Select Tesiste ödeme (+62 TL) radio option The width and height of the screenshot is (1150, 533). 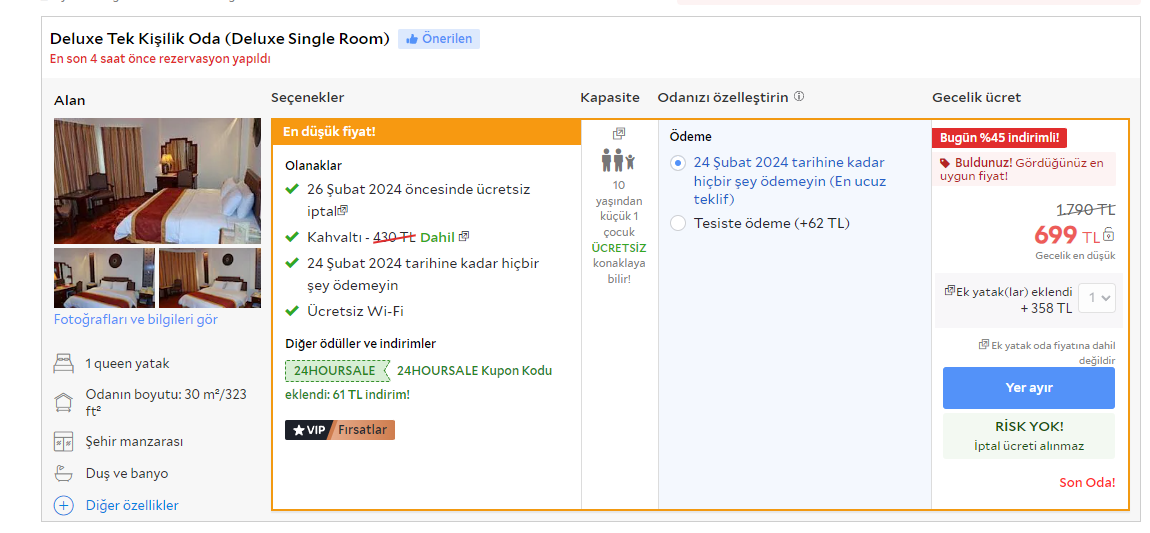pos(679,223)
